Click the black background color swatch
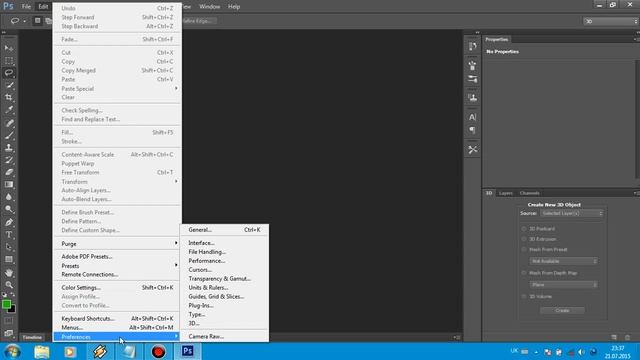Screen dimensions: 640x360 tap(13, 309)
